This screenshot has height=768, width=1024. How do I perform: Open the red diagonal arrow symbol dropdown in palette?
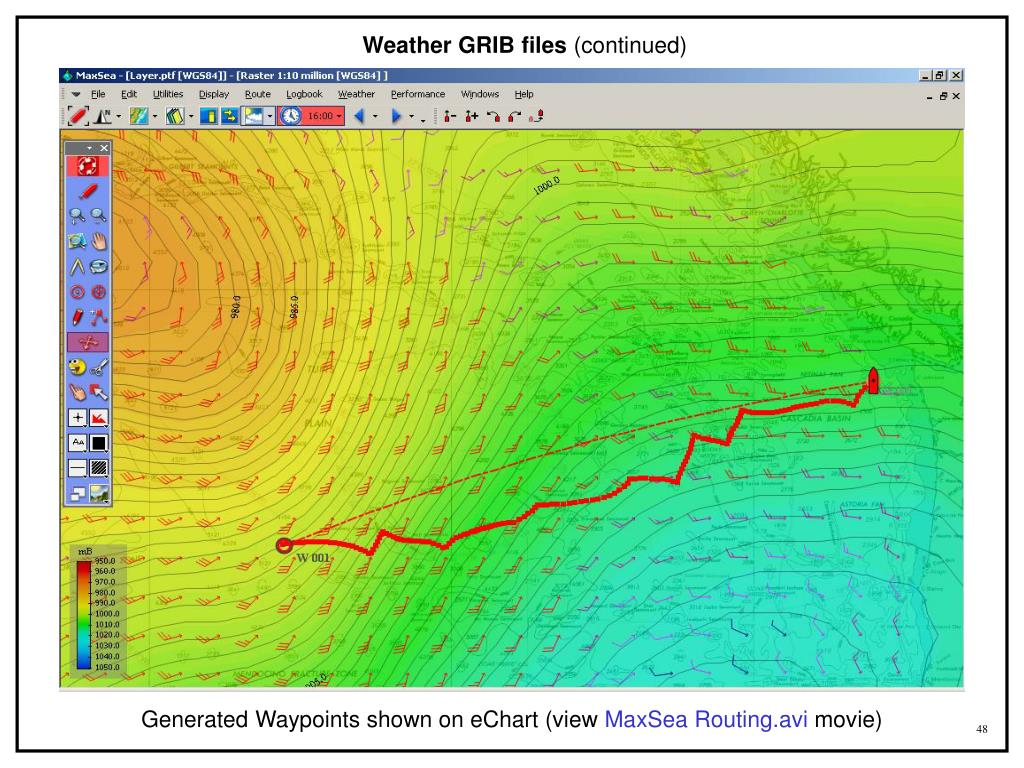(99, 418)
